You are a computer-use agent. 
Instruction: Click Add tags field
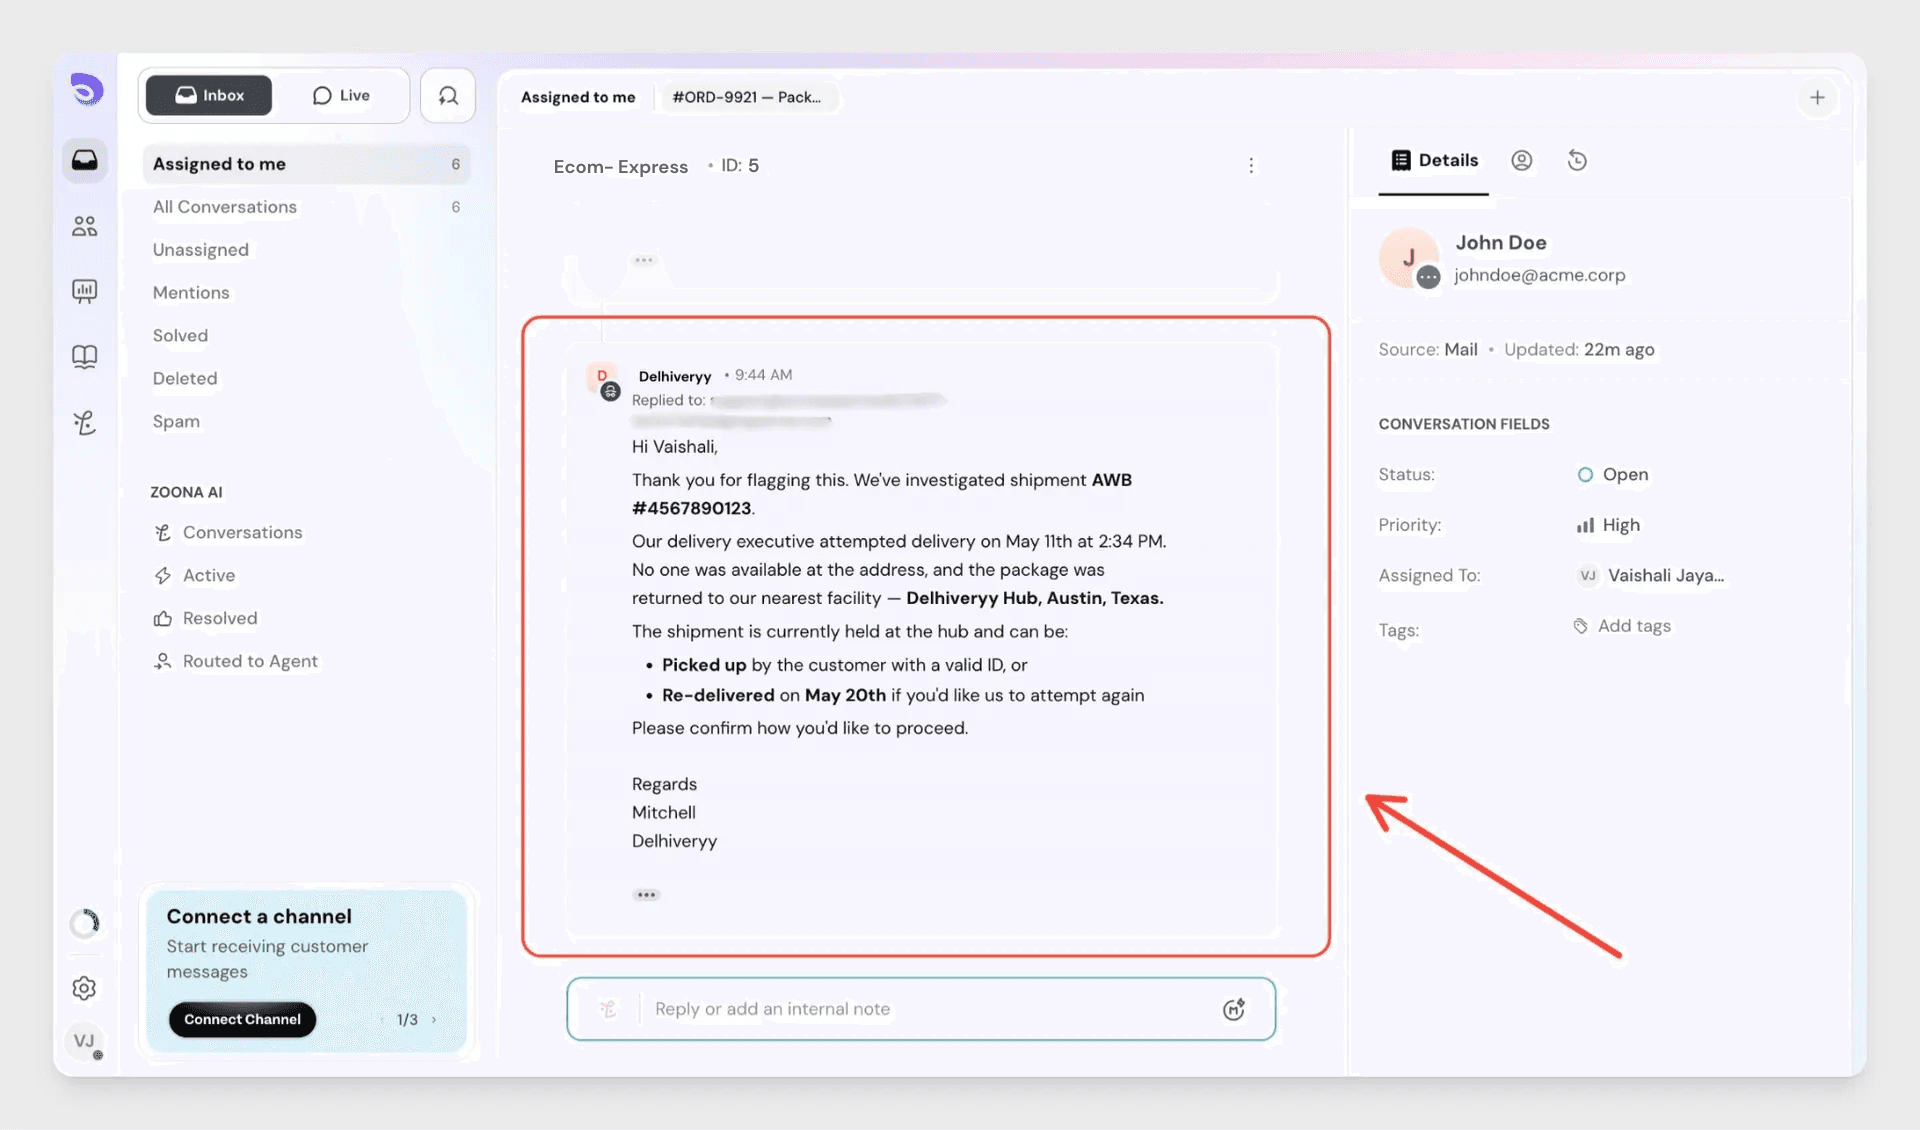tap(1622, 627)
